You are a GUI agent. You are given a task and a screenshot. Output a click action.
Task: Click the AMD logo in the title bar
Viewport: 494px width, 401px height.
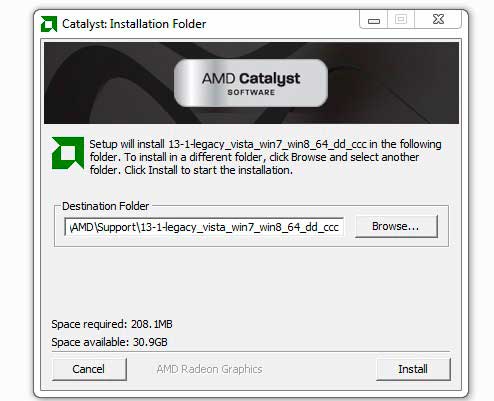pos(49,24)
